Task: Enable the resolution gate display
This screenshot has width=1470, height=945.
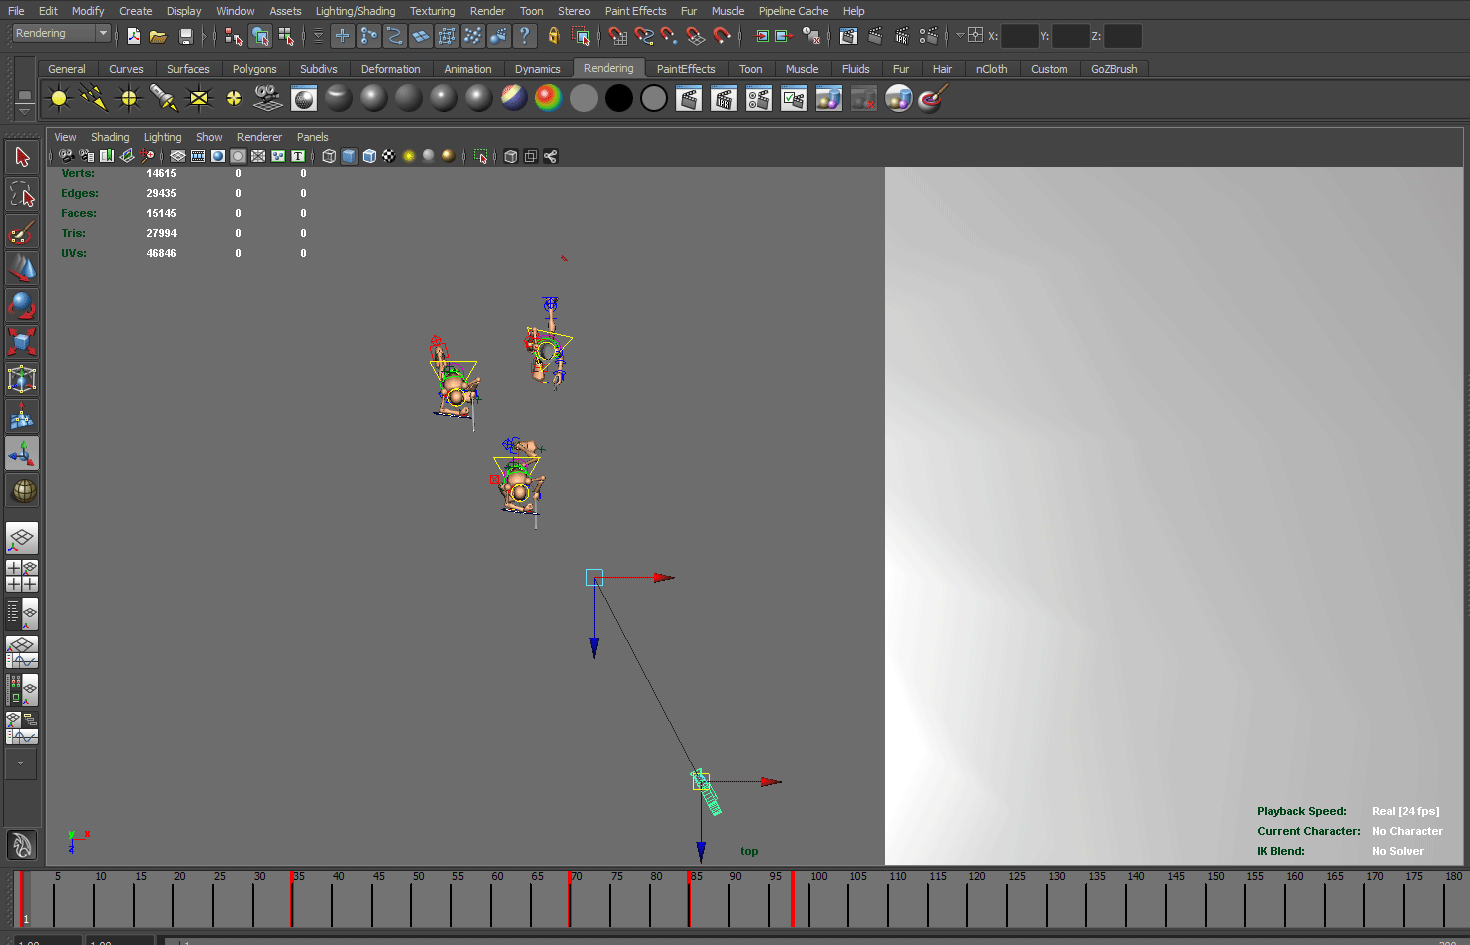Action: tap(218, 155)
